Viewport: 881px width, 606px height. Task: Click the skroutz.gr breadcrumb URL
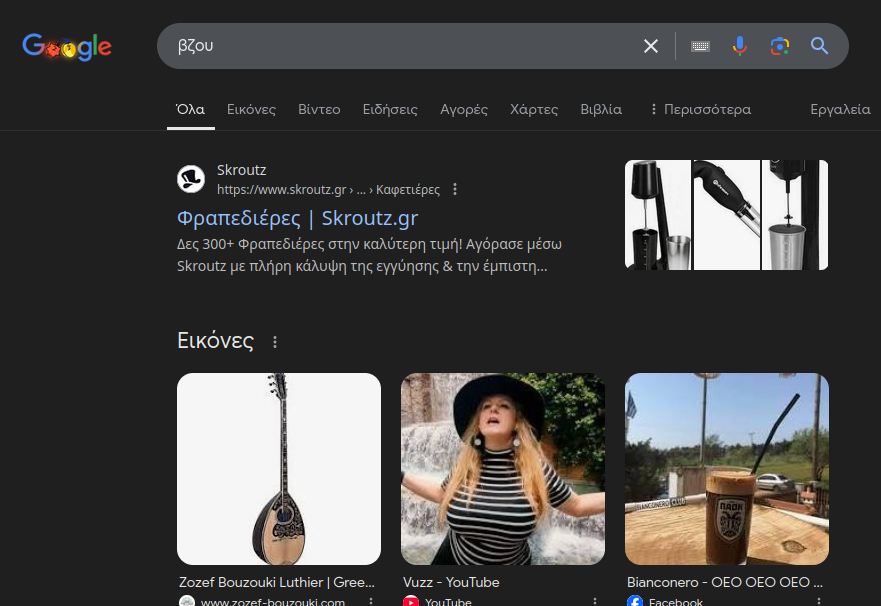click(328, 190)
